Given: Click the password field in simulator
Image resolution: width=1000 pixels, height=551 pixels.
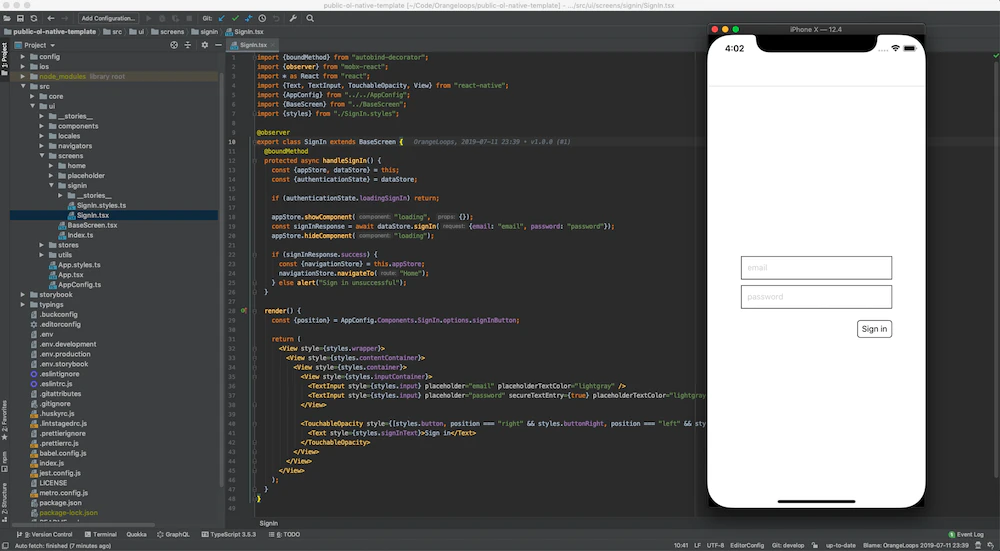Looking at the screenshot, I should (x=816, y=297).
